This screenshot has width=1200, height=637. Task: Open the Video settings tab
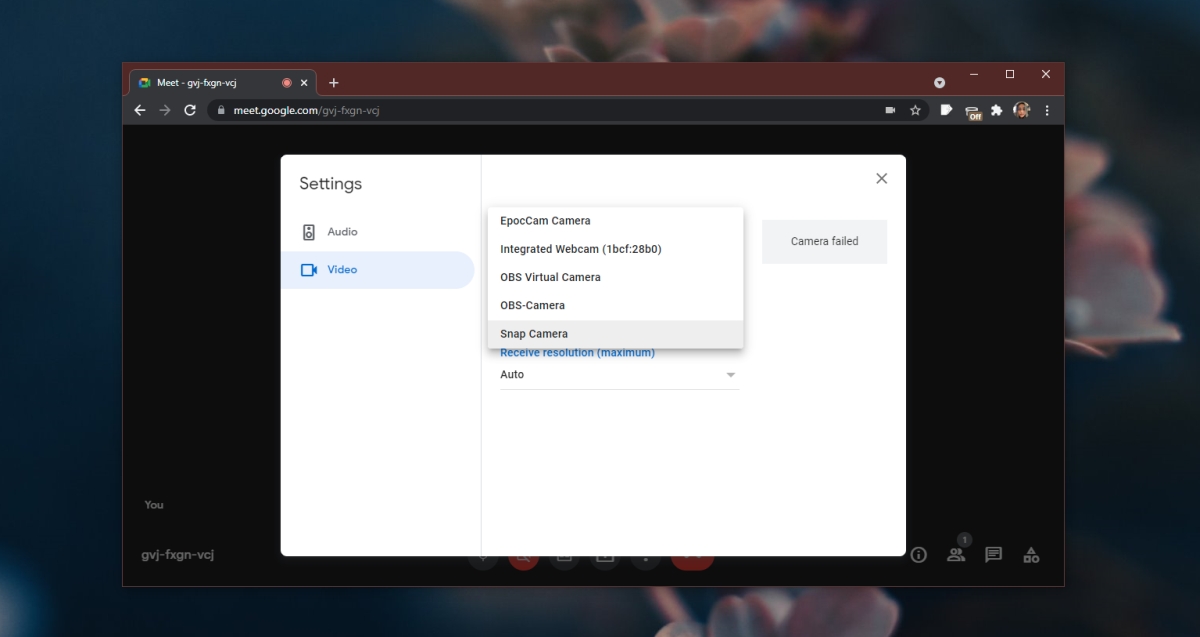(377, 270)
